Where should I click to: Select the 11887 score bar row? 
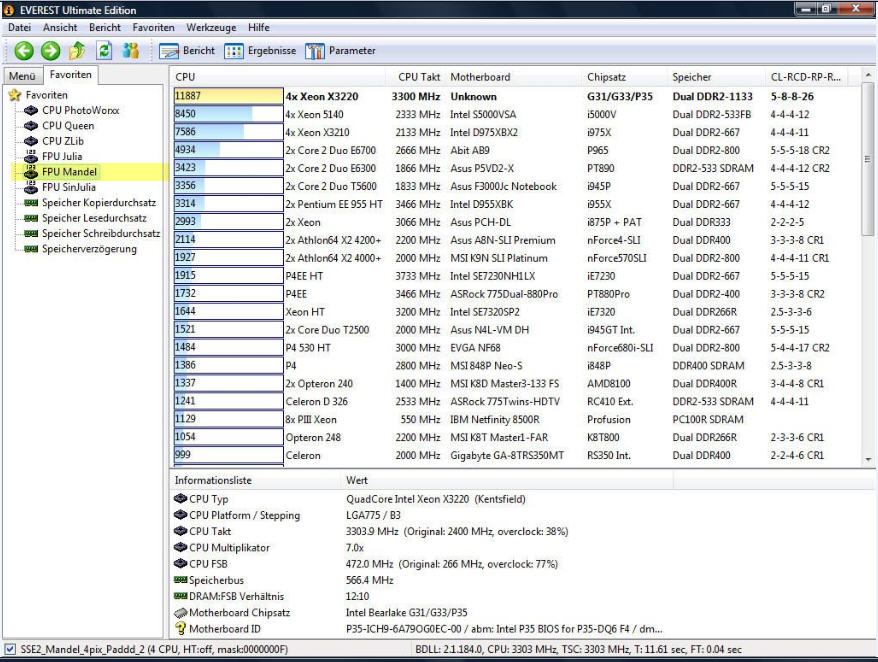(228, 96)
